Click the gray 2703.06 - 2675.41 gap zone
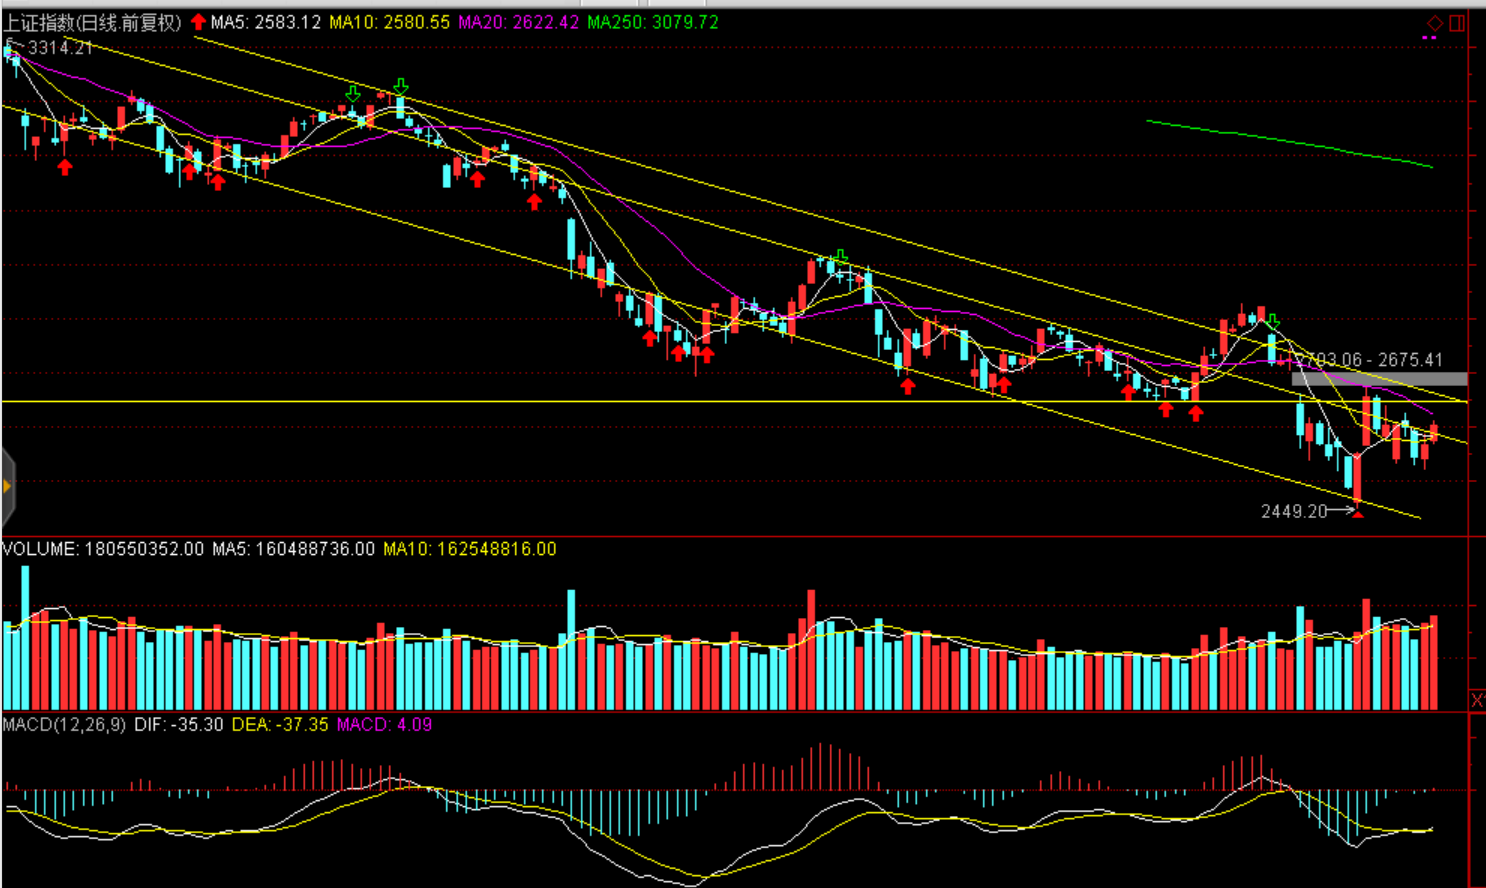Image resolution: width=1486 pixels, height=888 pixels. [1379, 379]
